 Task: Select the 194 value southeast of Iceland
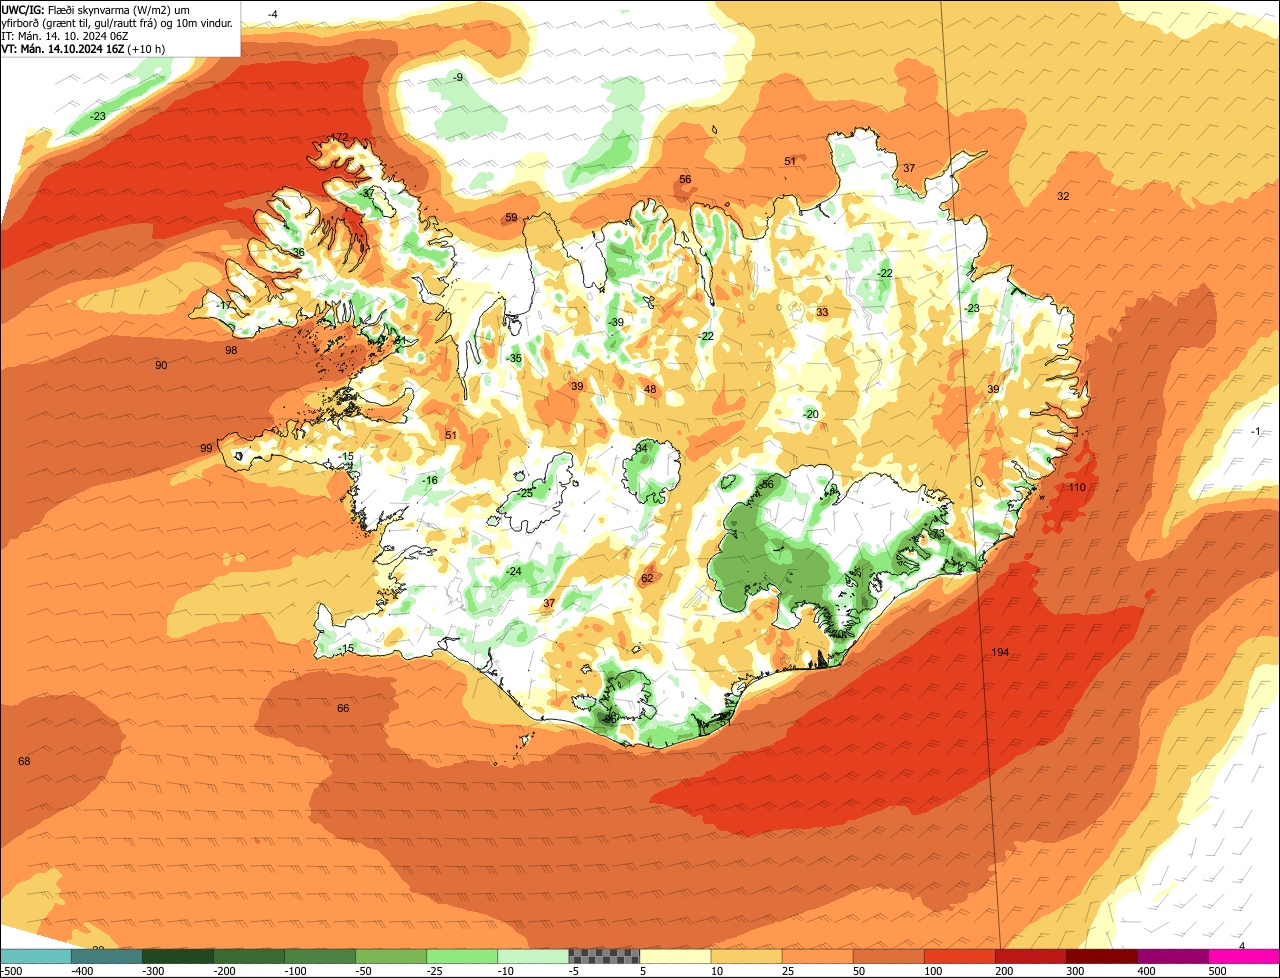(x=1000, y=653)
